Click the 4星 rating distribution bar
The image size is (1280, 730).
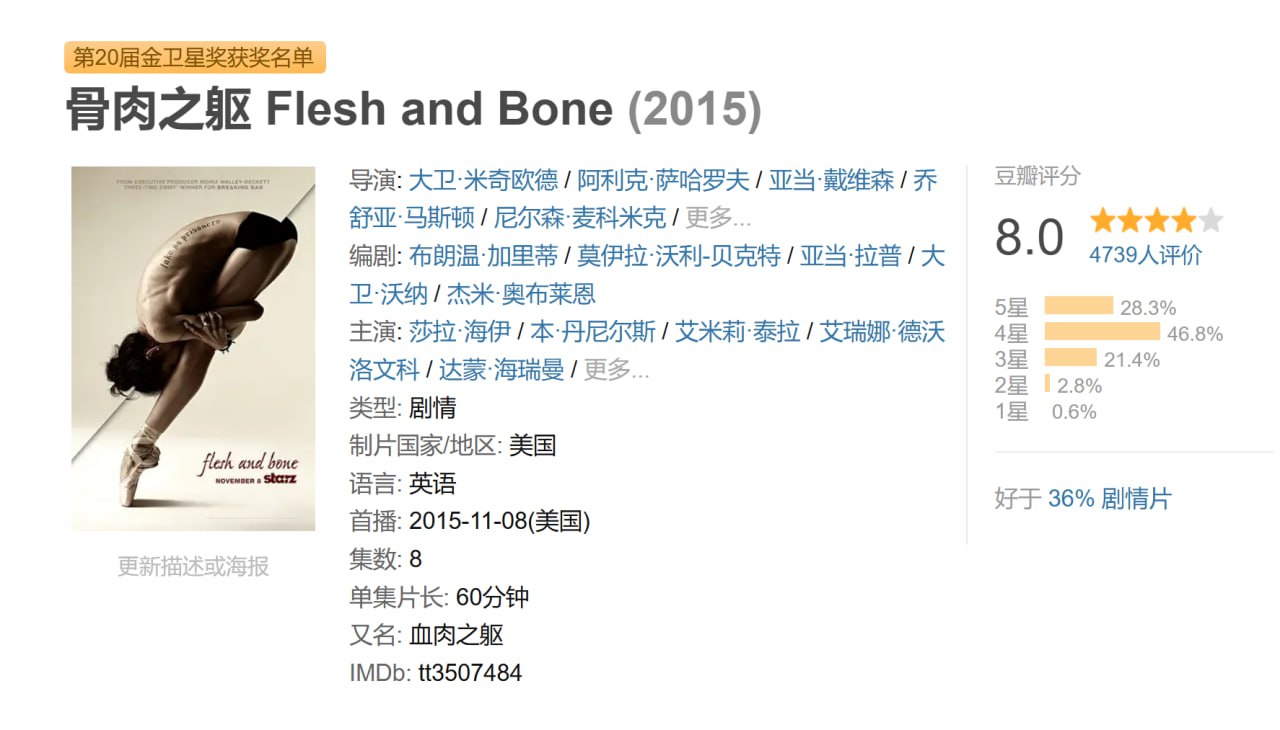tap(1102, 333)
